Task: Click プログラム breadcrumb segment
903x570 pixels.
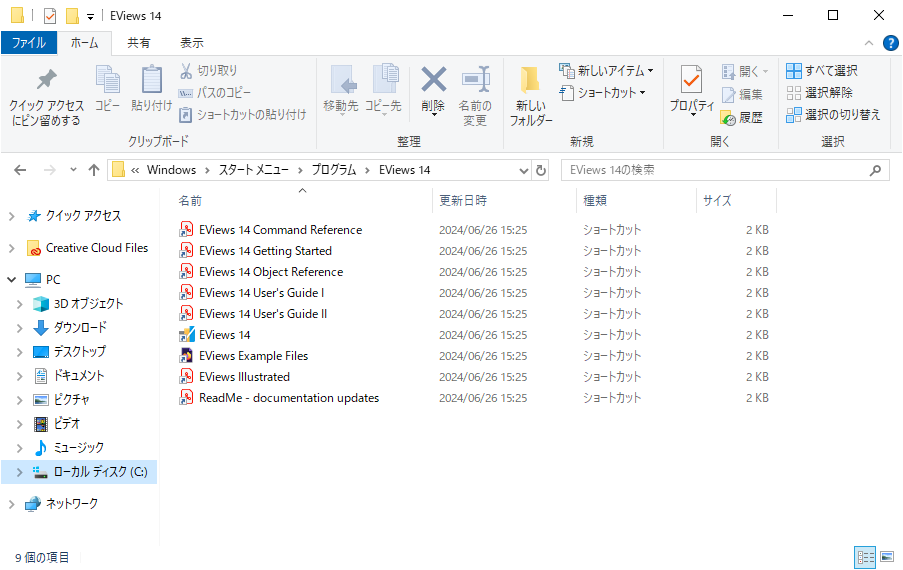Action: click(x=334, y=170)
